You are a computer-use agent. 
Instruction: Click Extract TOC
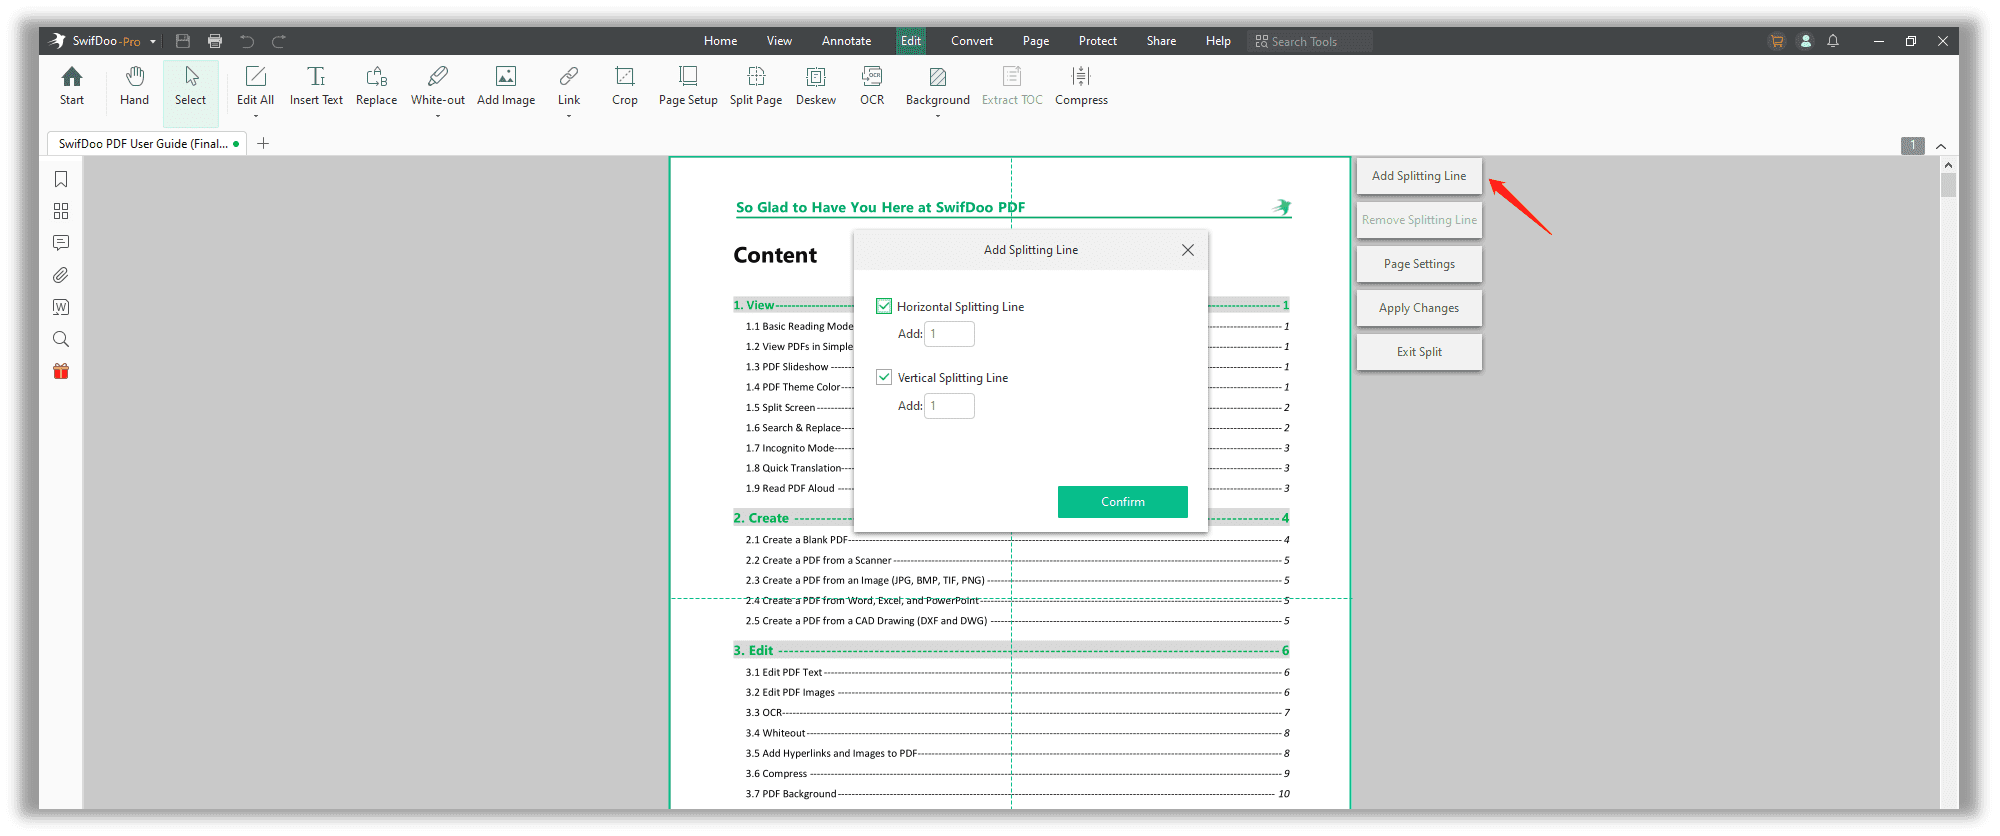pos(1012,86)
